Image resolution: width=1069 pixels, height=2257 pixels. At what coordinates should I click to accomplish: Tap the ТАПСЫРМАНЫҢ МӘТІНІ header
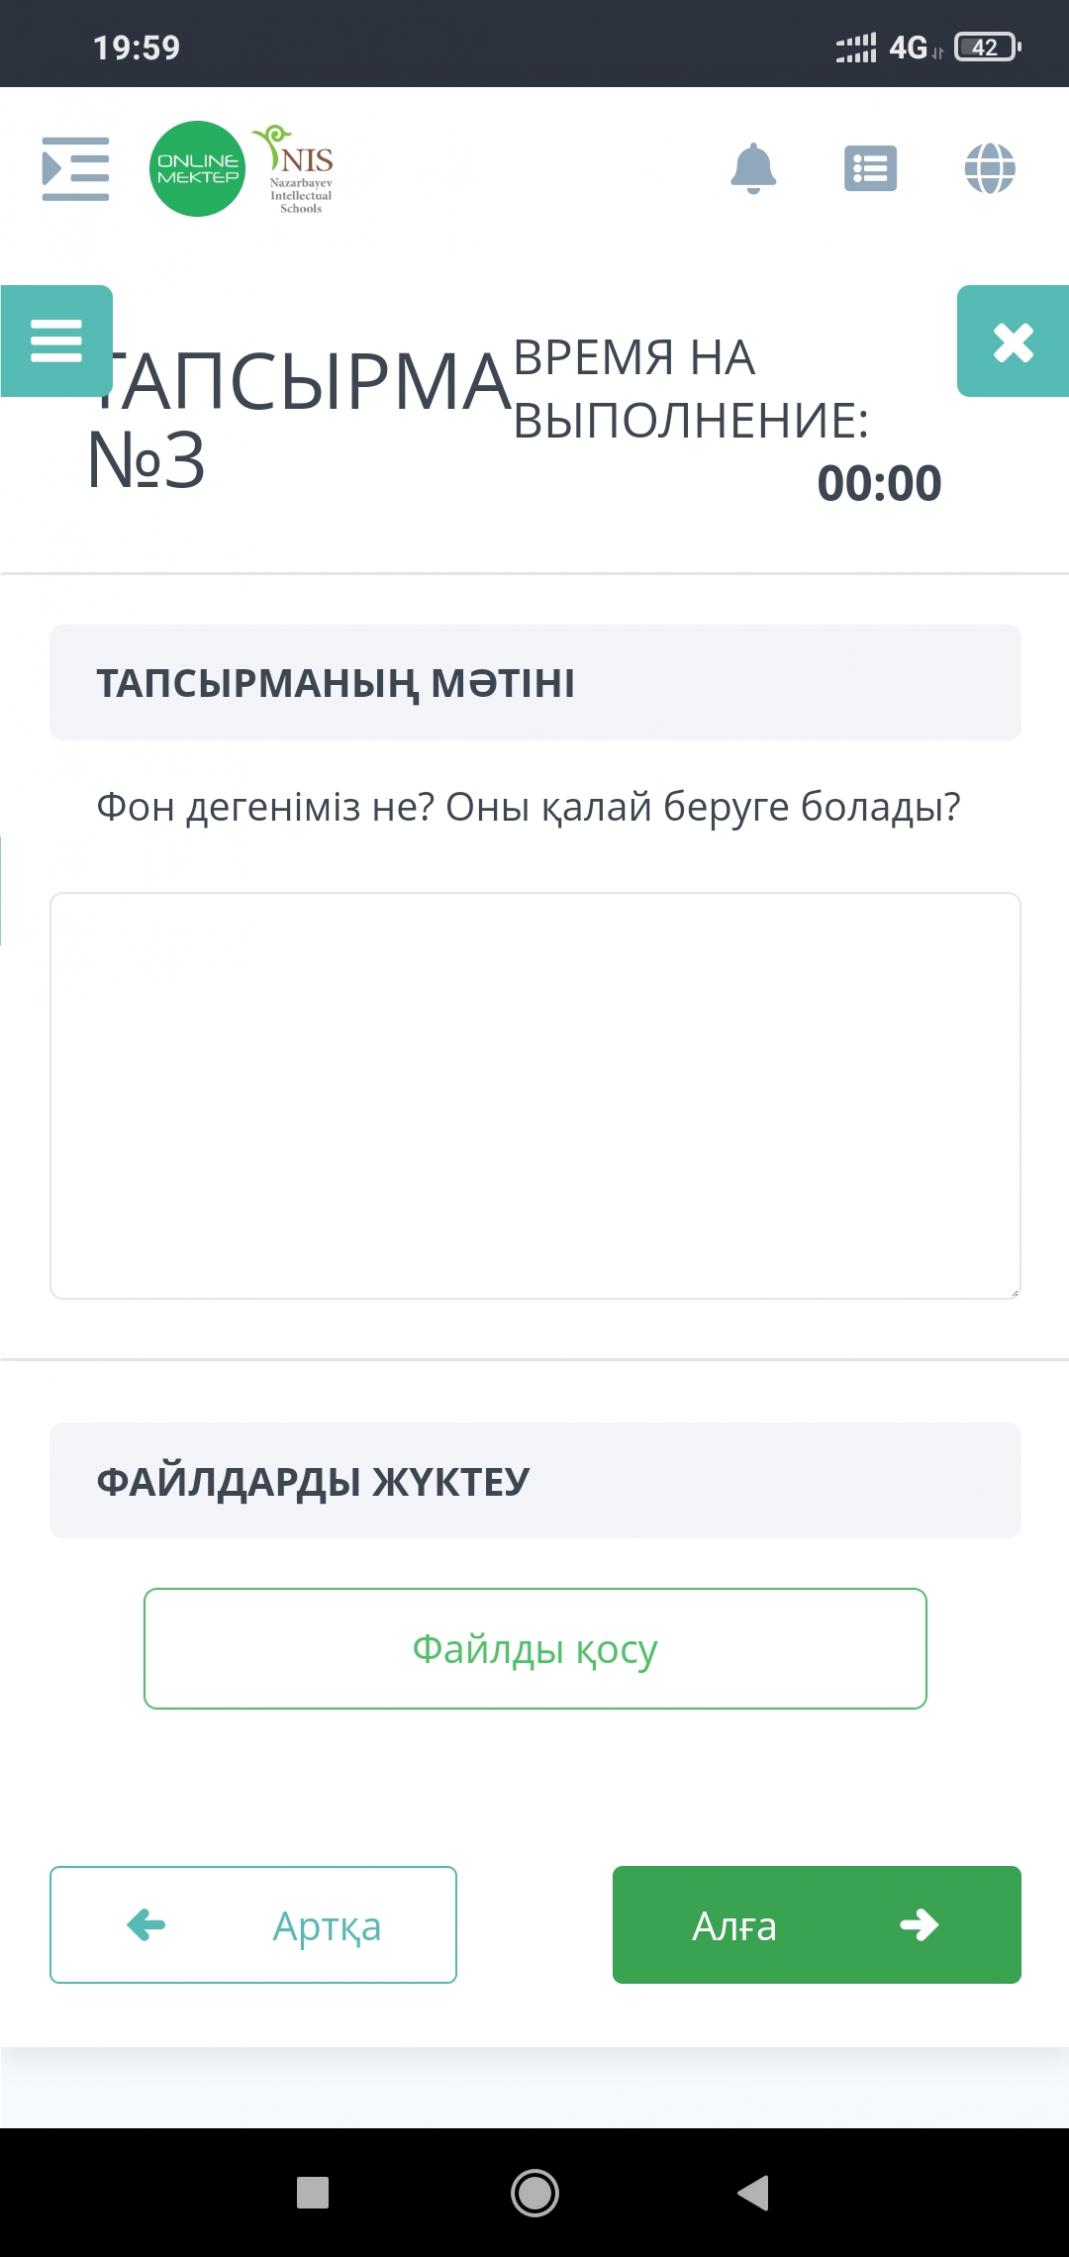[335, 683]
